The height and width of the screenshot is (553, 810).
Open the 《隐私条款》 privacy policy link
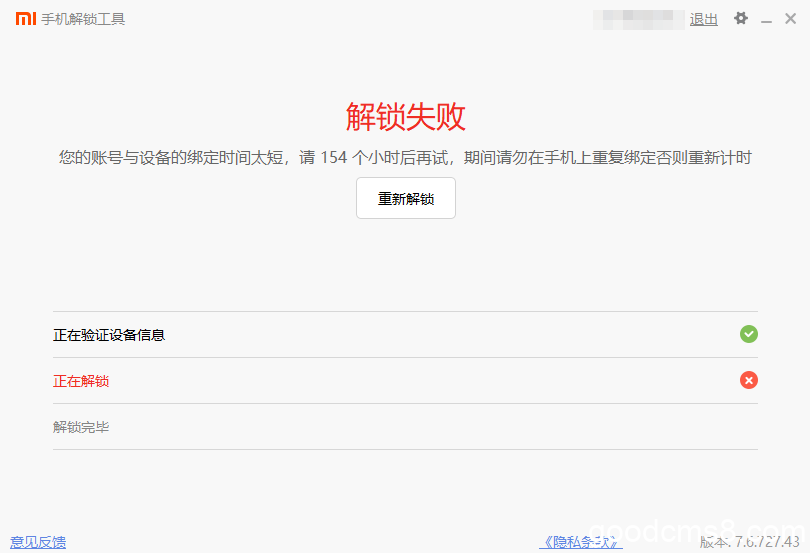point(581,542)
